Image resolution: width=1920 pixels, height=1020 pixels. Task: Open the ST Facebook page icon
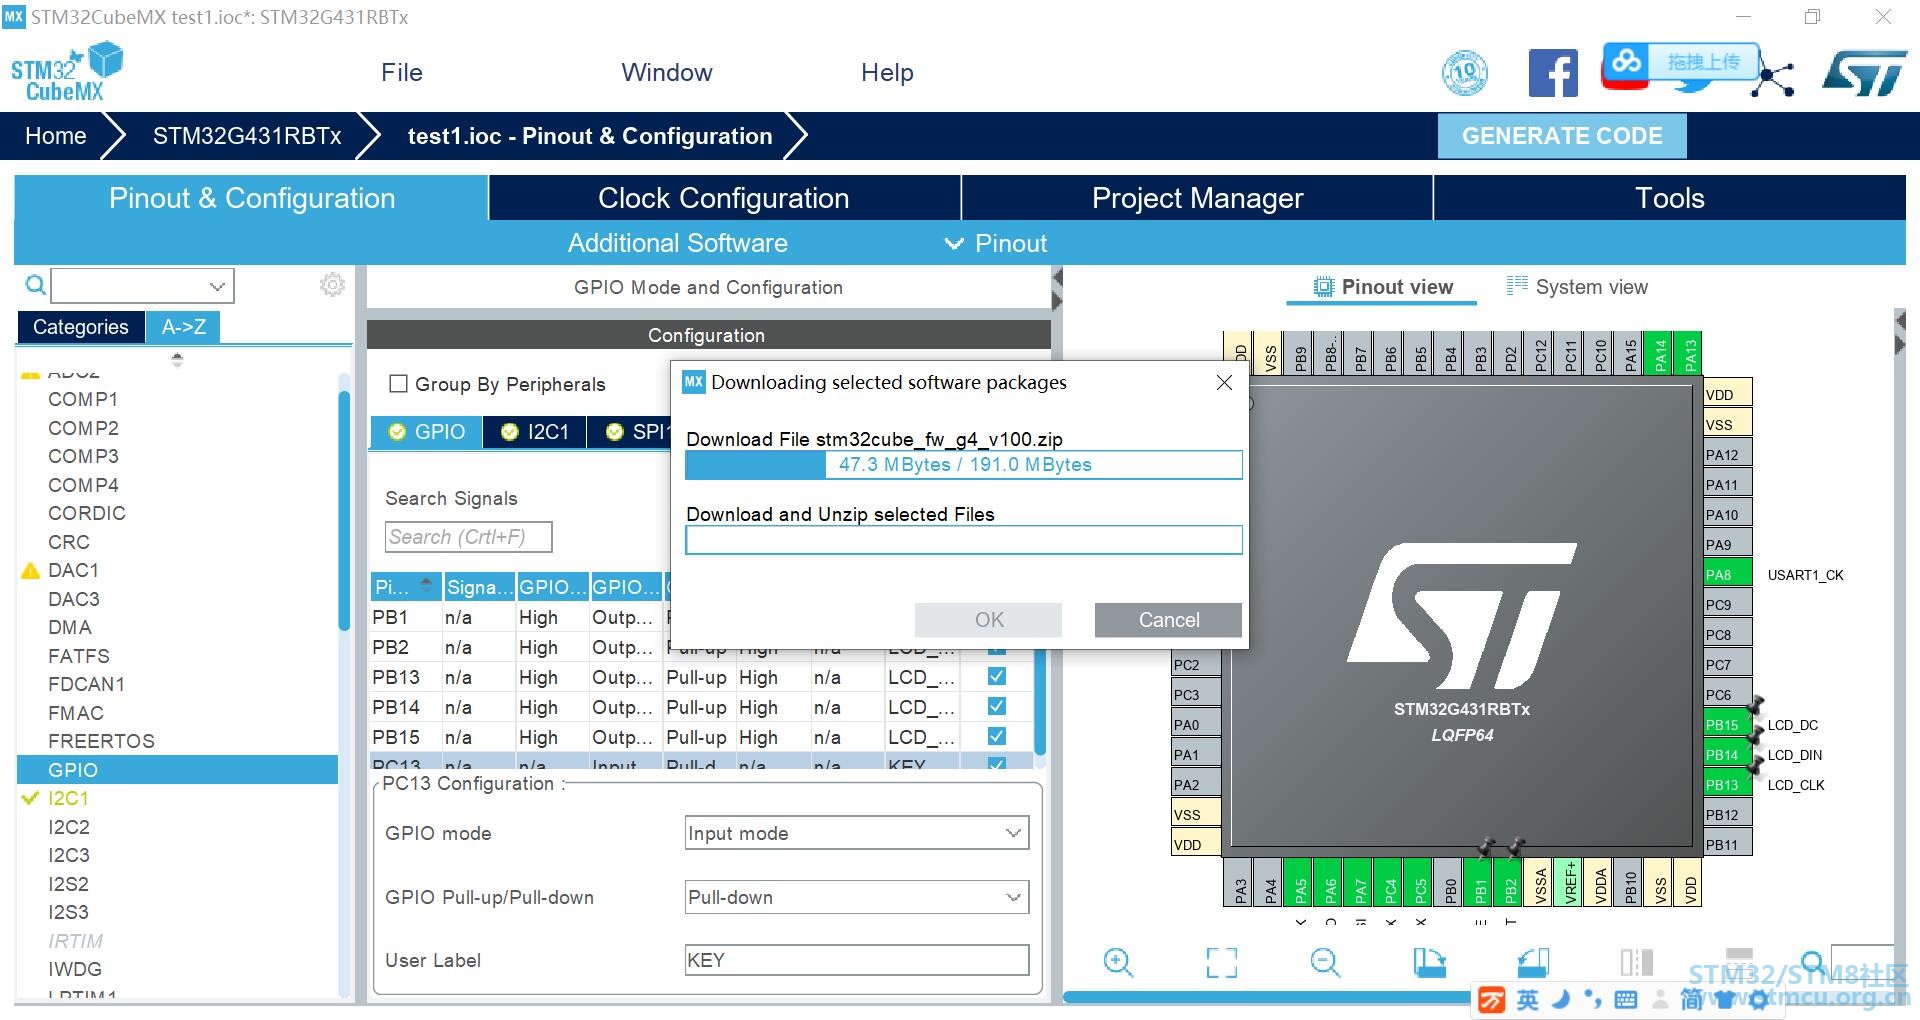(1553, 73)
